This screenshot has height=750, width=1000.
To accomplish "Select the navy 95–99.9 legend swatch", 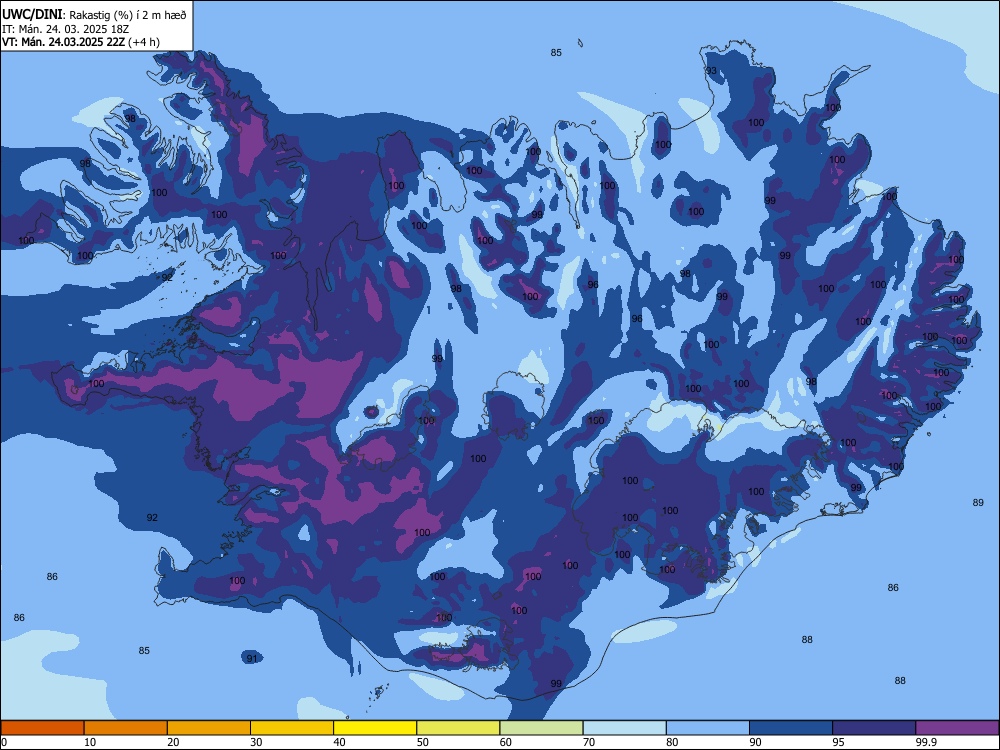I will click(874, 728).
